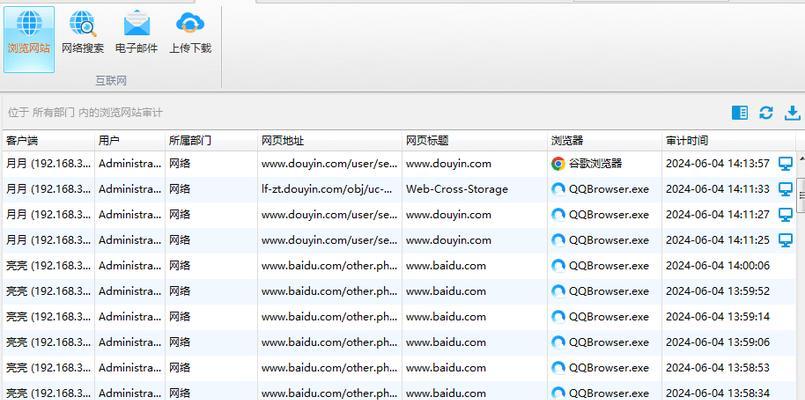Open the 网络搜索 audit section
The height and width of the screenshot is (400, 805).
(83, 33)
